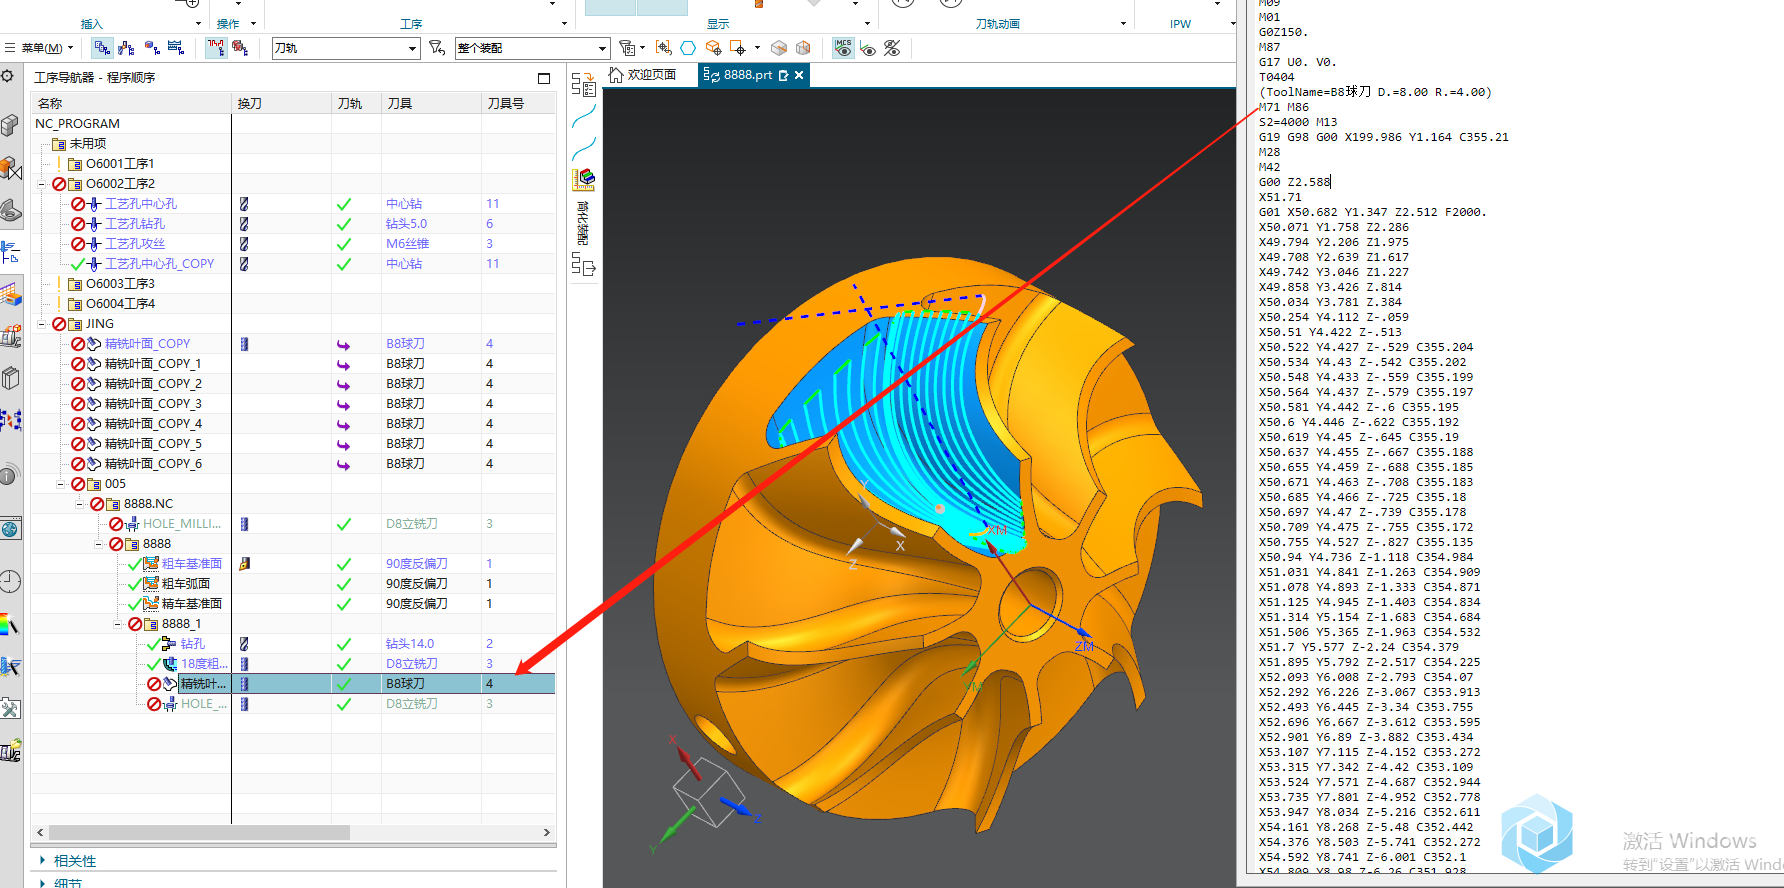Screen dimensions: 1784x888
Task: Switch to the 欢迎页面 tab
Action: click(642, 75)
